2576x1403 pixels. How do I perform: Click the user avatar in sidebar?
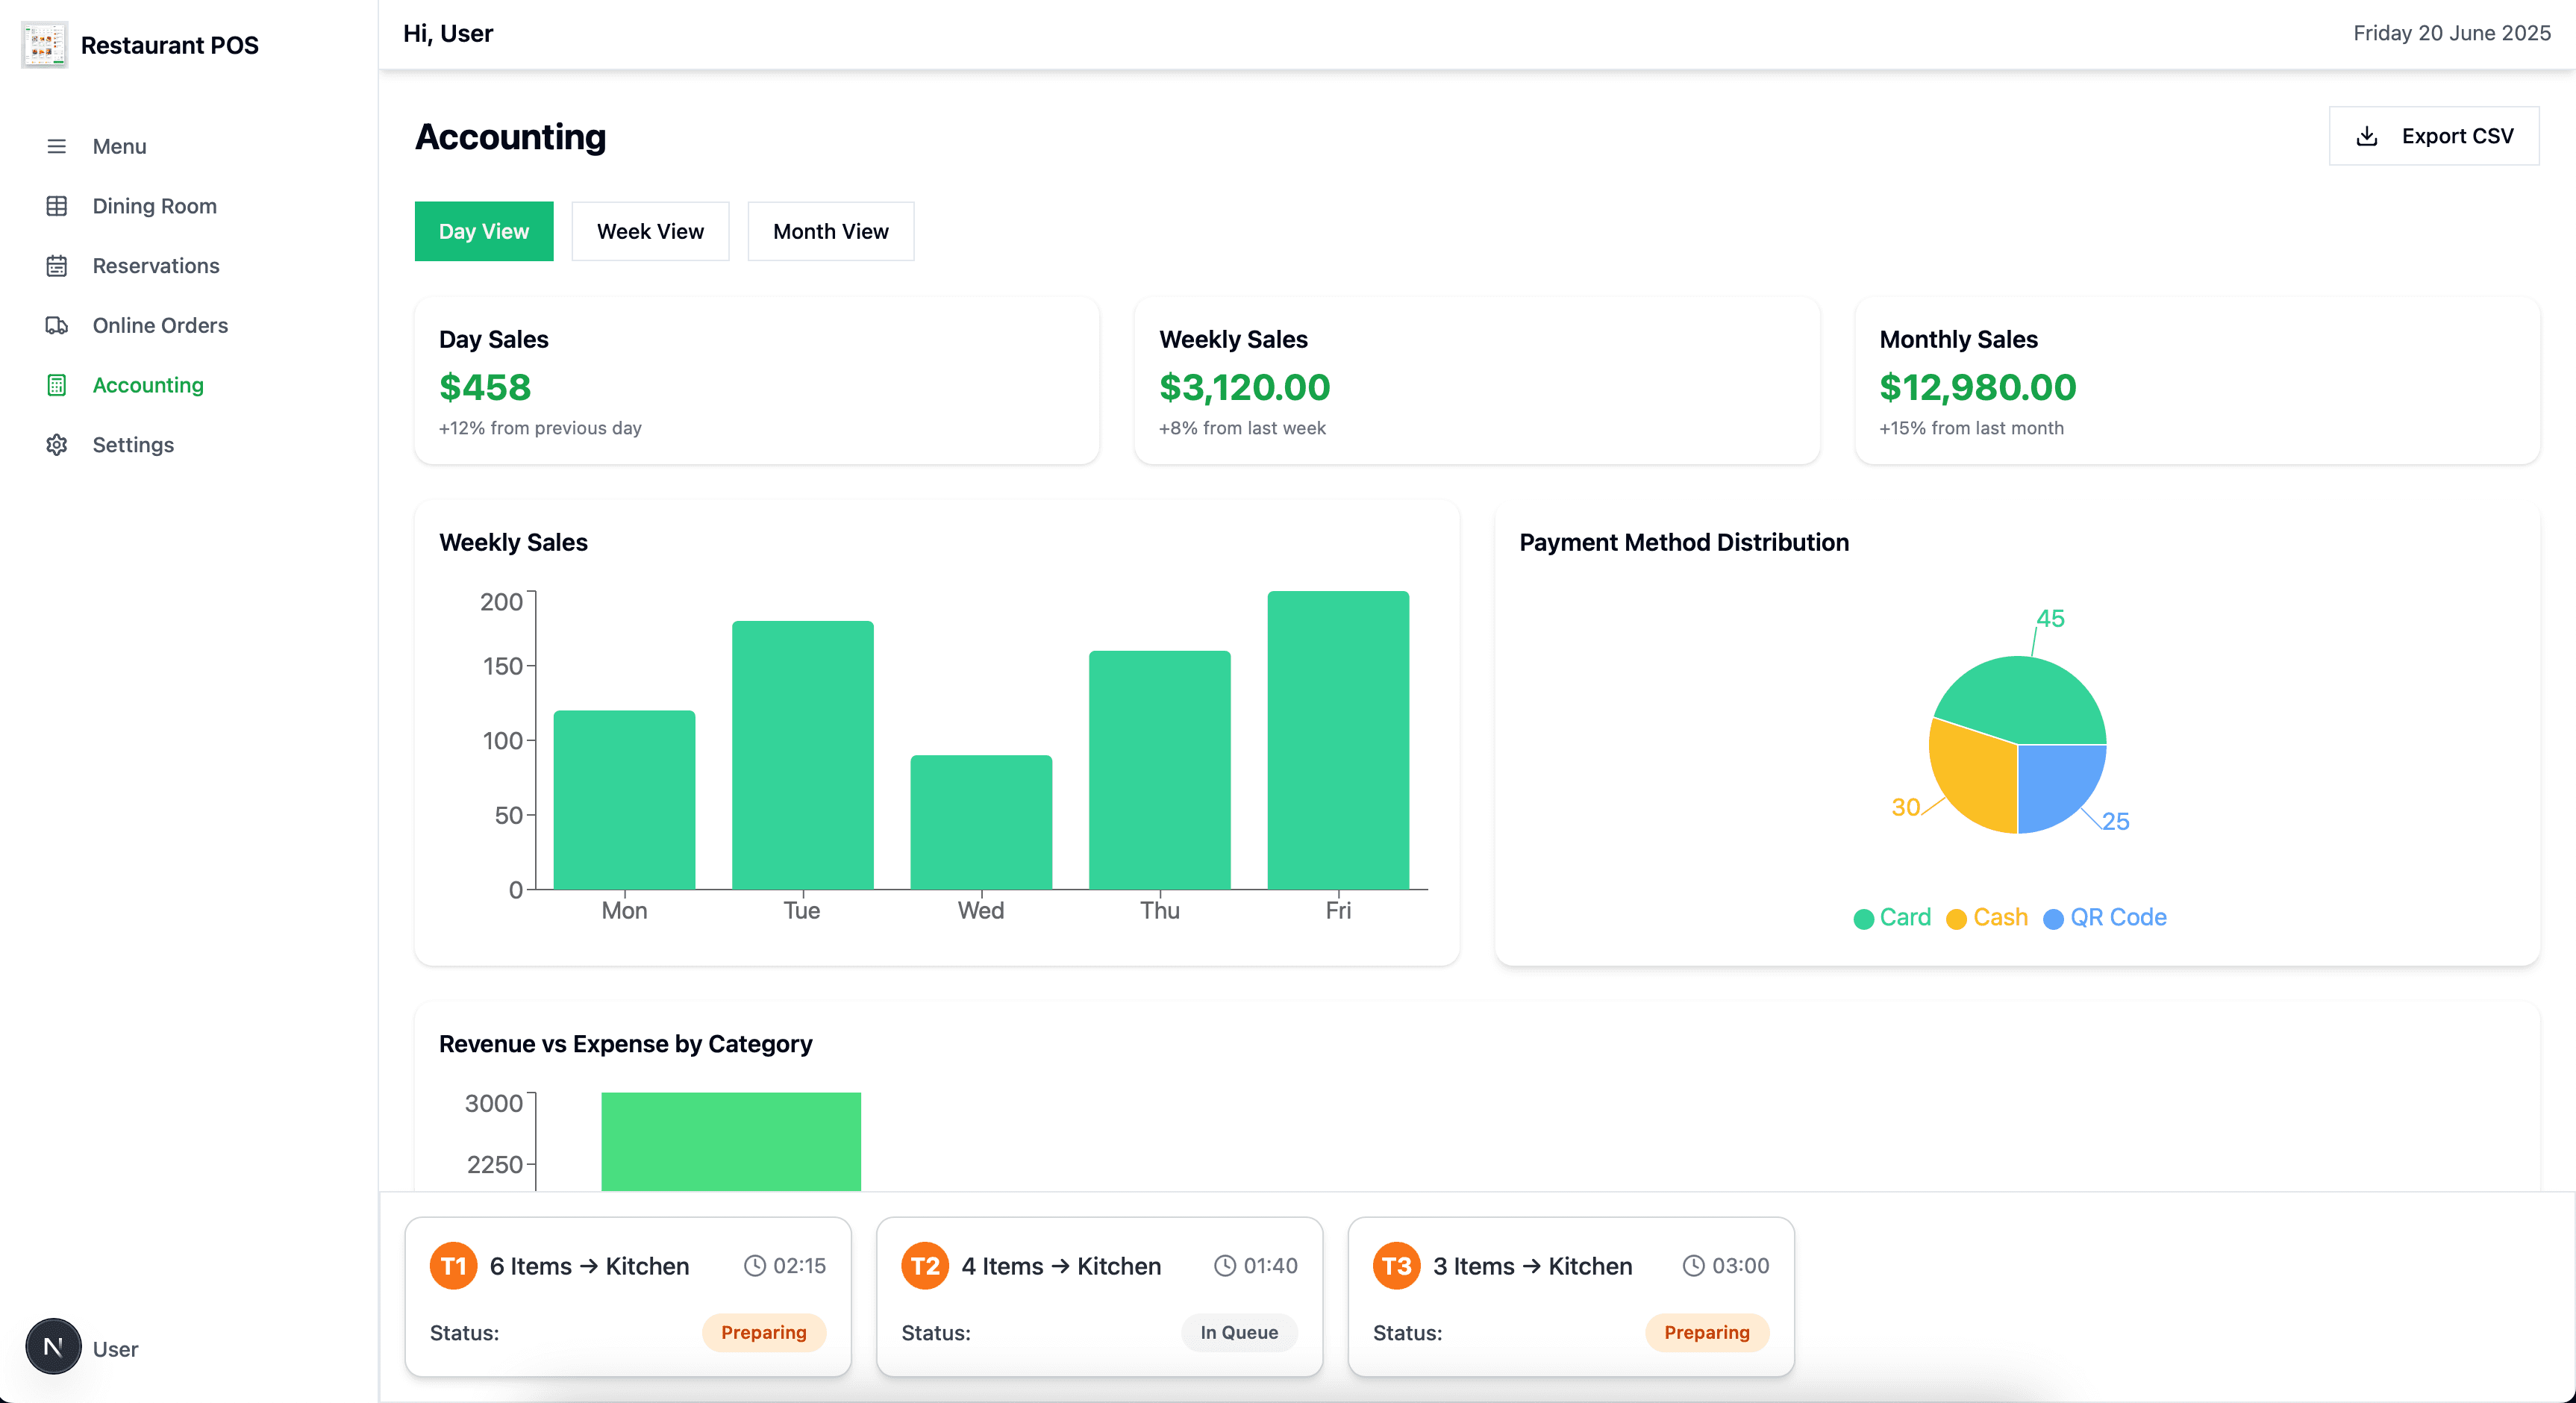pyautogui.click(x=53, y=1347)
